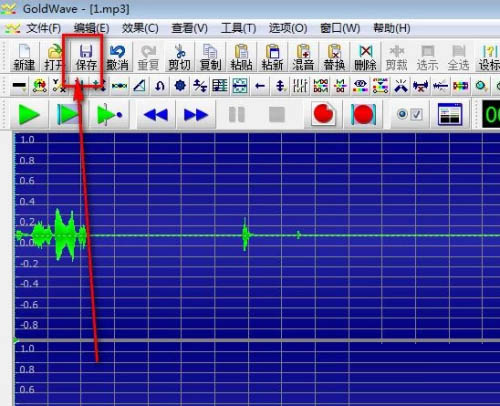Open the 文件(F) menu
The width and height of the screenshot is (500, 406).
[x=43, y=28]
